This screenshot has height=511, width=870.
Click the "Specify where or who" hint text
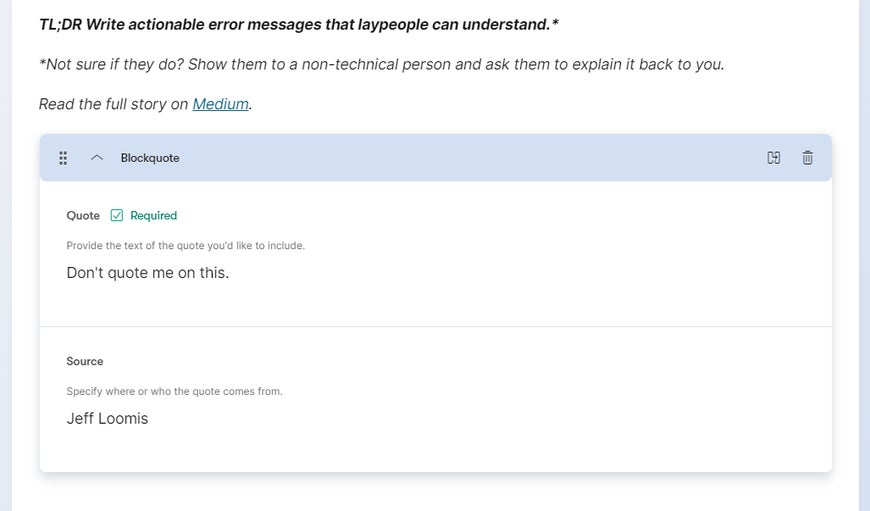[174, 391]
